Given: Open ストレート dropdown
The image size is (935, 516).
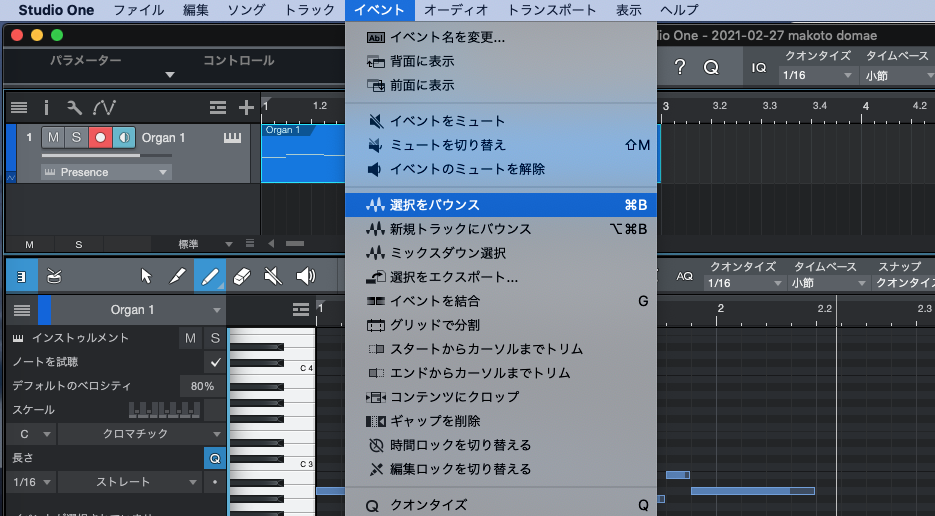Looking at the screenshot, I should 130,482.
